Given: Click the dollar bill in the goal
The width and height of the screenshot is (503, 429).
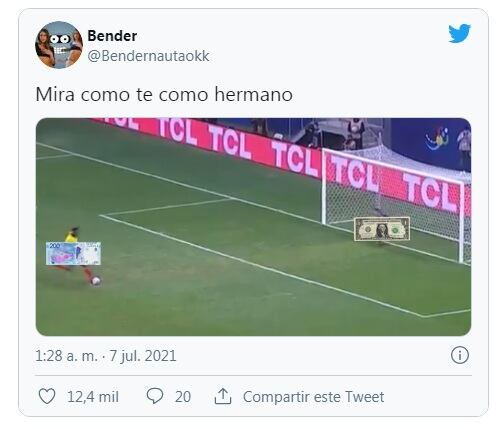Looking at the screenshot, I should tap(382, 229).
